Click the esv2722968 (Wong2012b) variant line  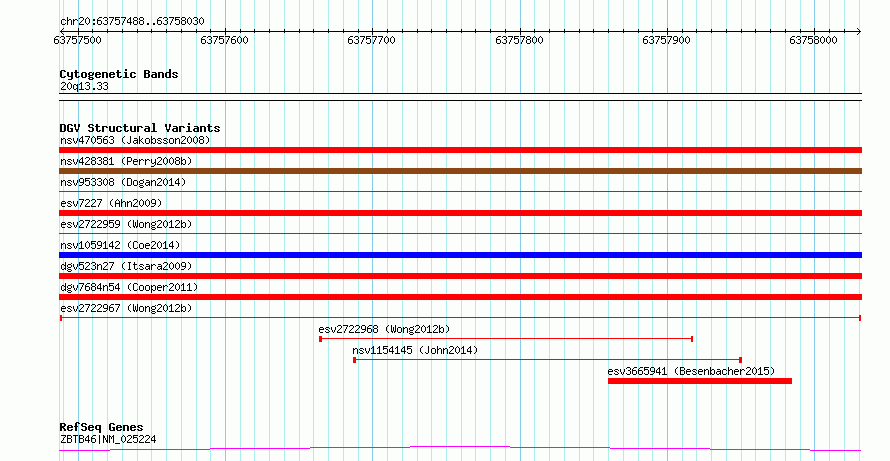coord(506,339)
